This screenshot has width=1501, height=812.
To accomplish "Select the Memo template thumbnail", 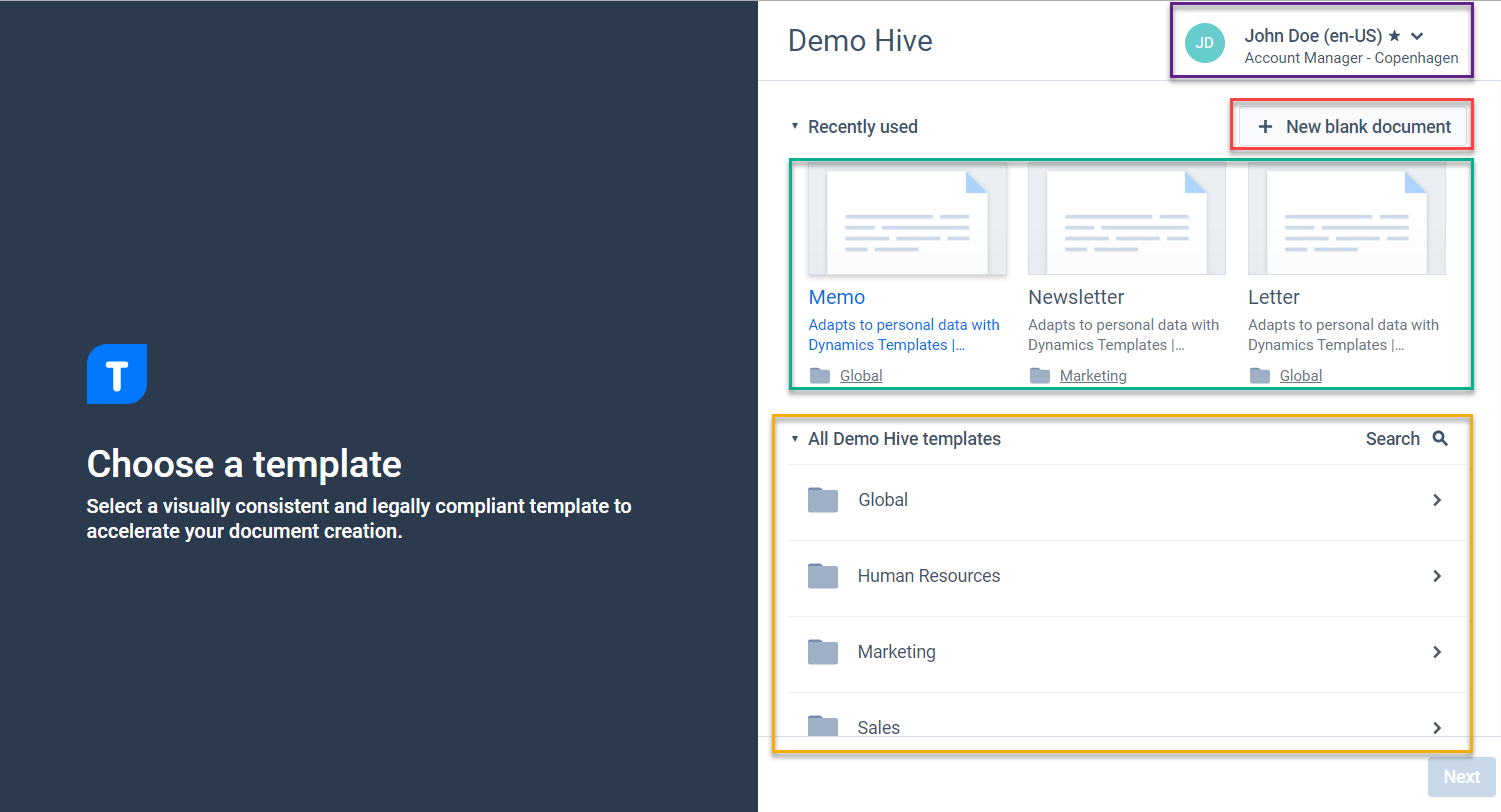I will click(906, 218).
